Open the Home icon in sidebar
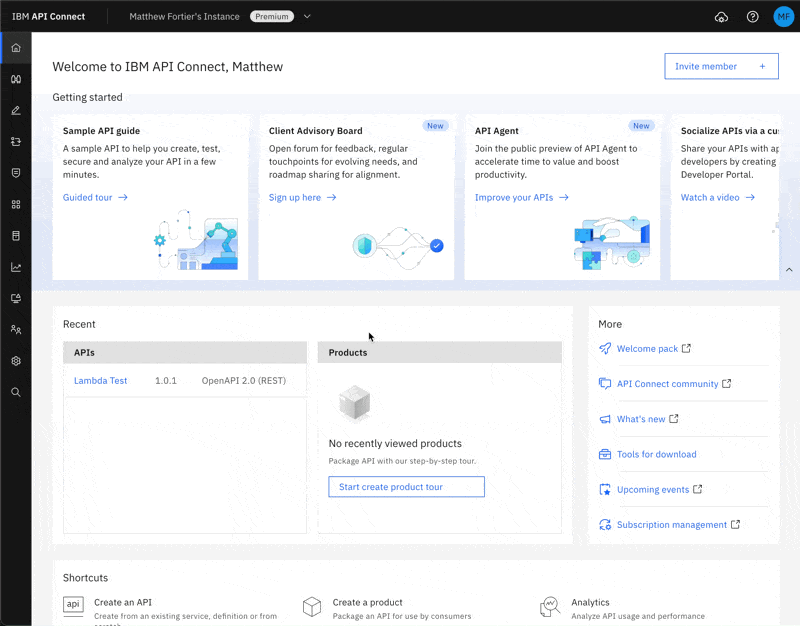800x626 pixels. click(16, 48)
